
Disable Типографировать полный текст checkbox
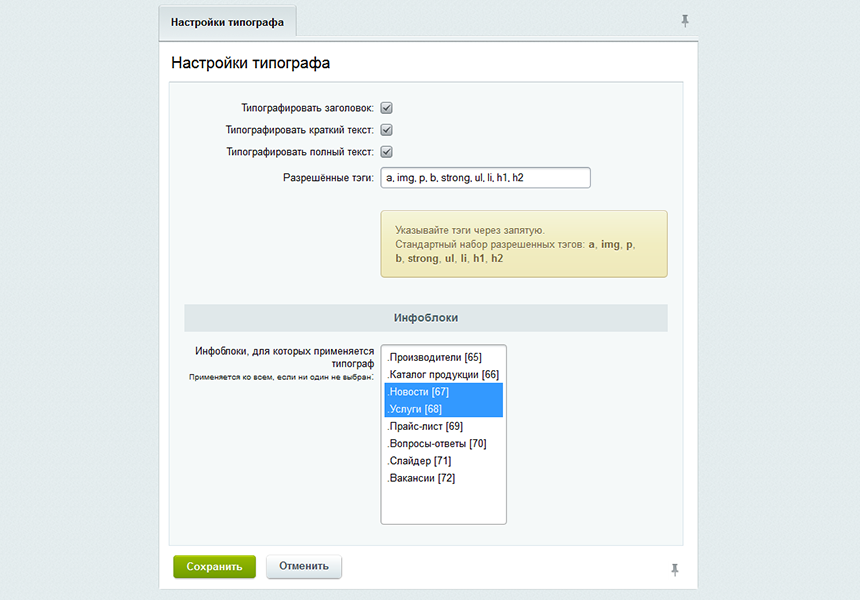(386, 152)
